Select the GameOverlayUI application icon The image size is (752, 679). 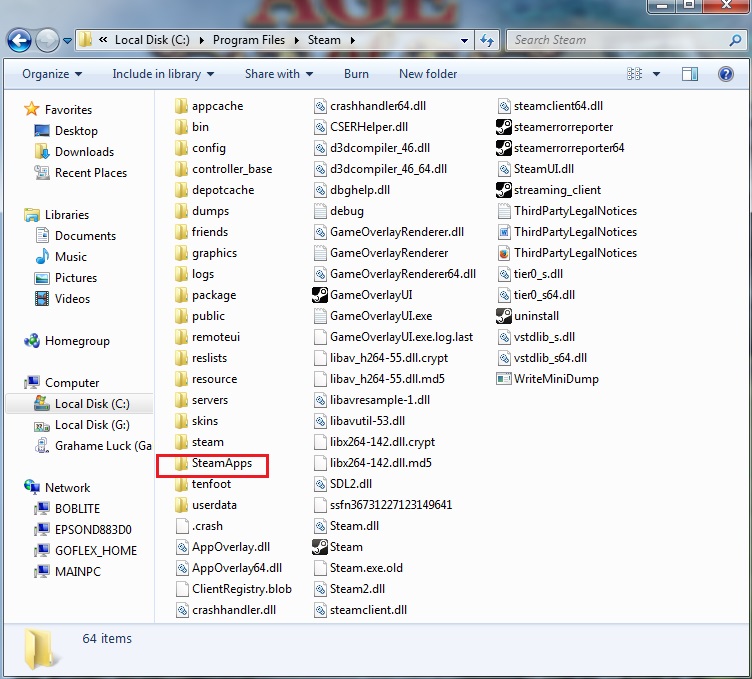pos(319,295)
